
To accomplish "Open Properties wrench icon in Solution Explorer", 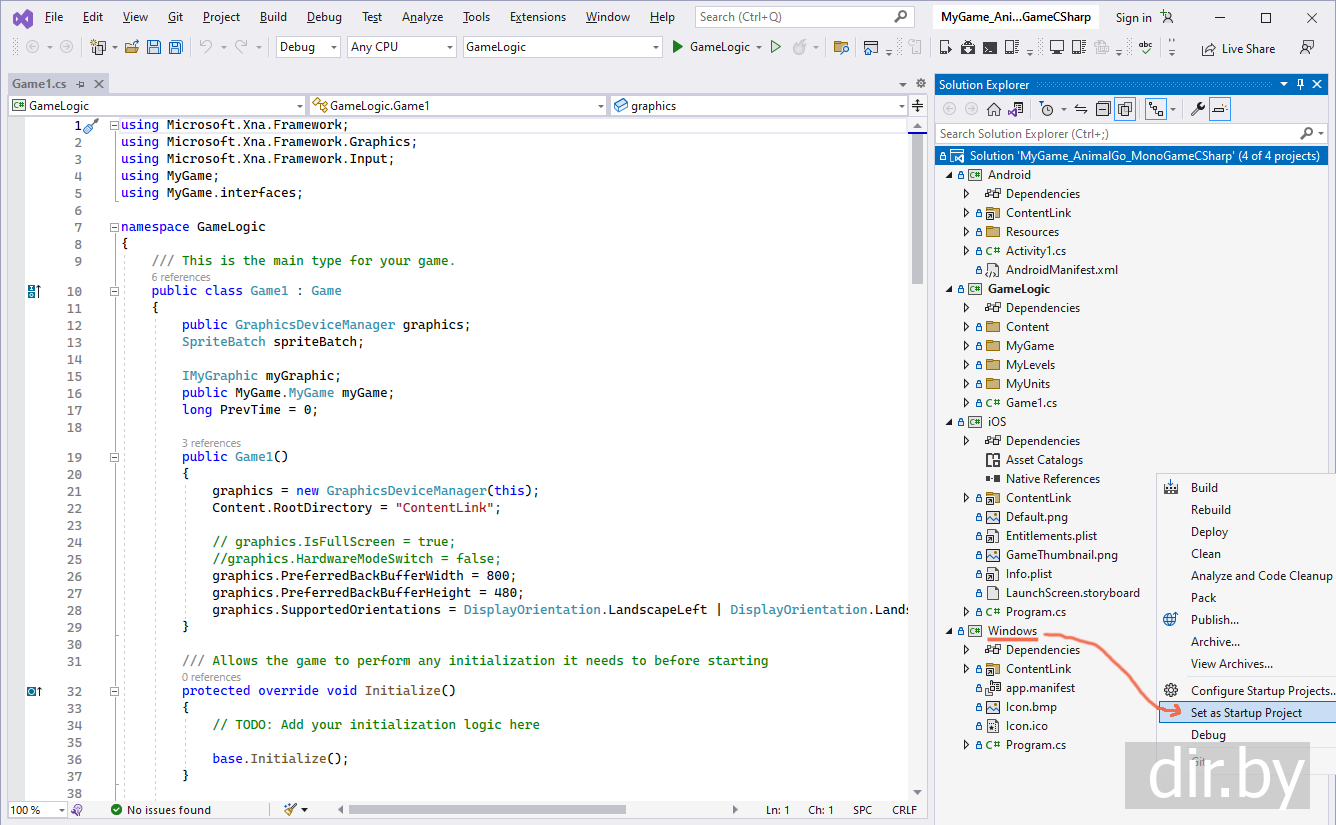I will coord(1197,109).
